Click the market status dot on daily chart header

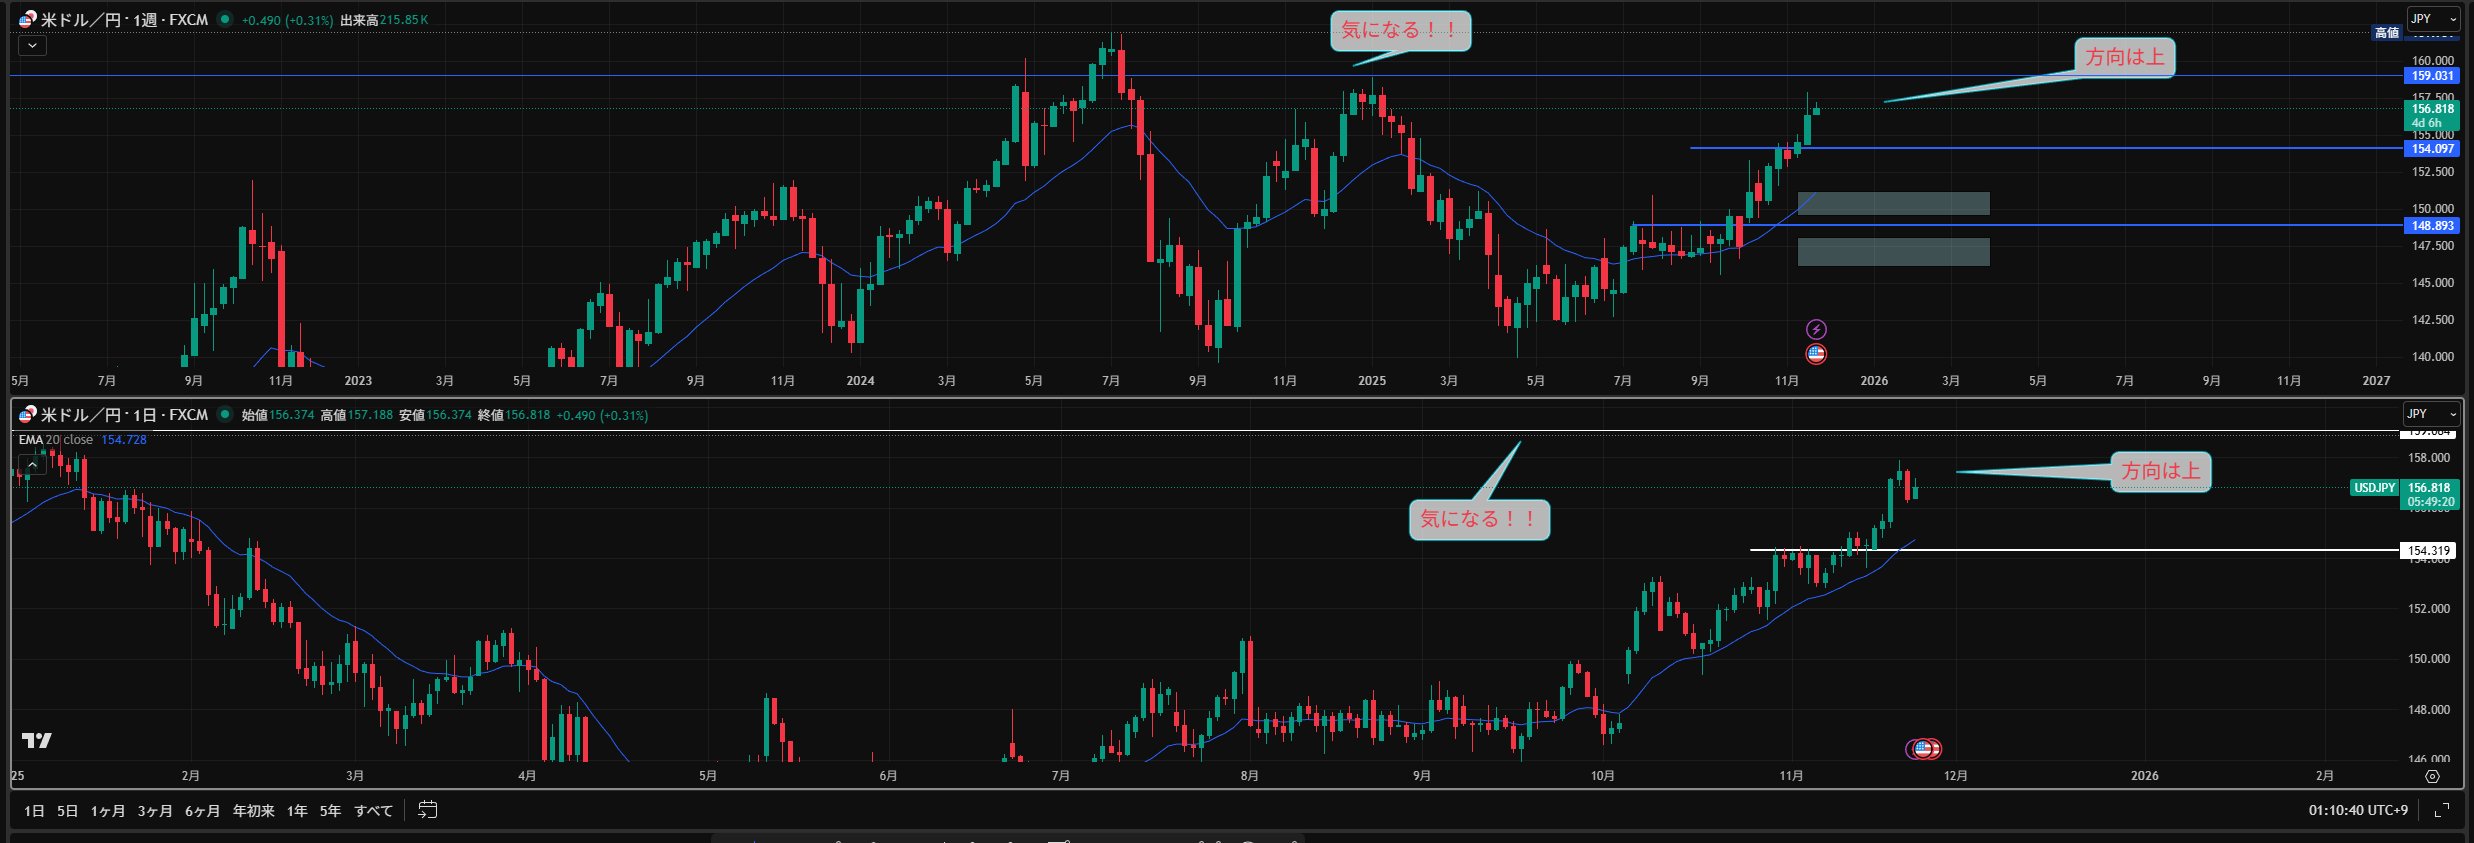point(225,414)
